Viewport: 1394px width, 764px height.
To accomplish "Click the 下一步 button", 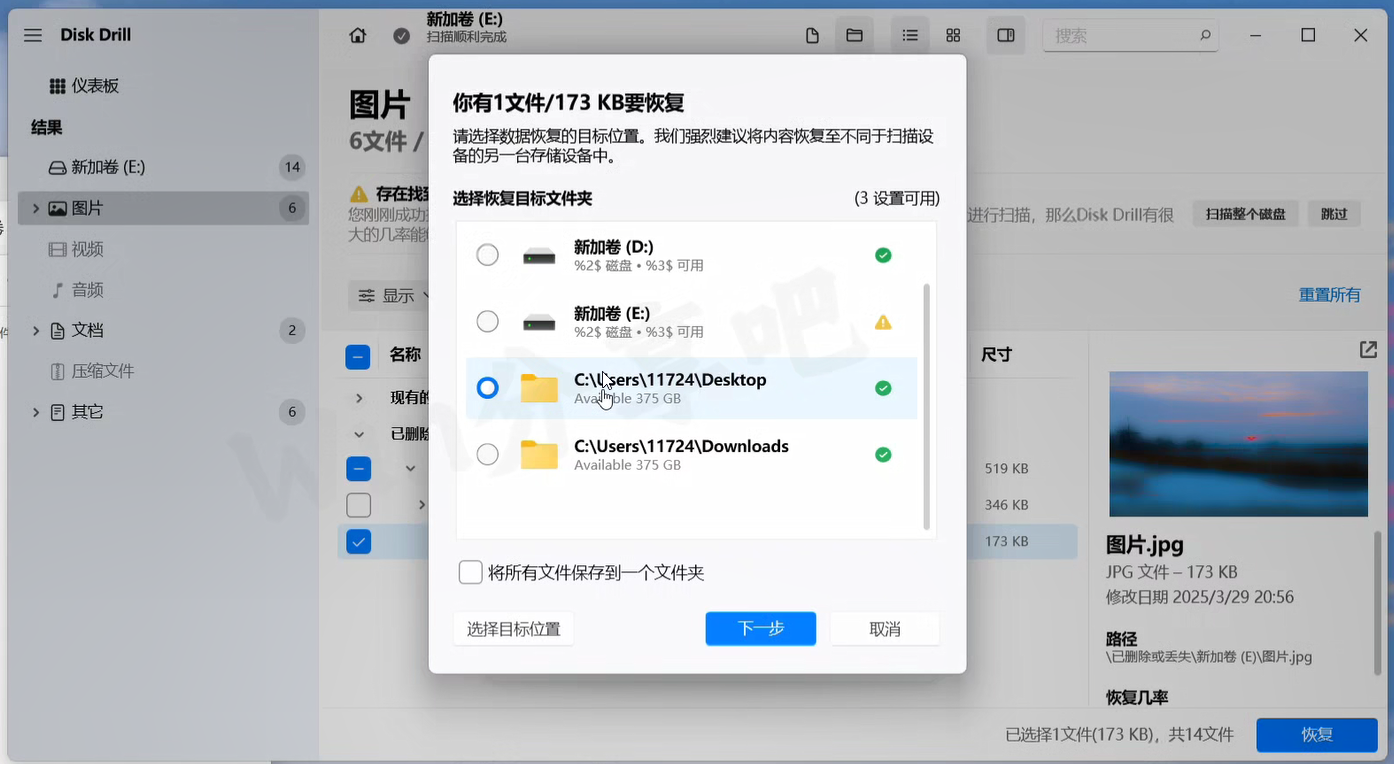I will point(761,629).
